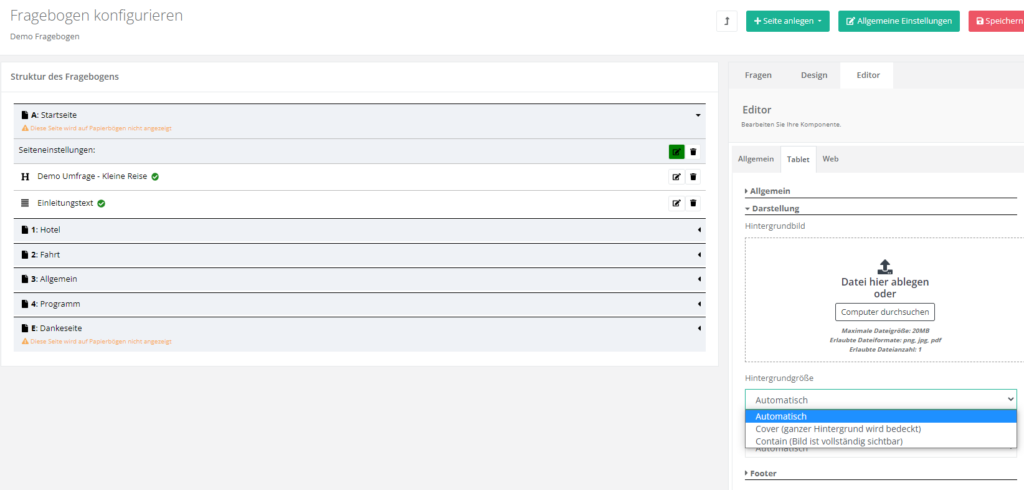Delete the Einleitungstext component

point(693,203)
